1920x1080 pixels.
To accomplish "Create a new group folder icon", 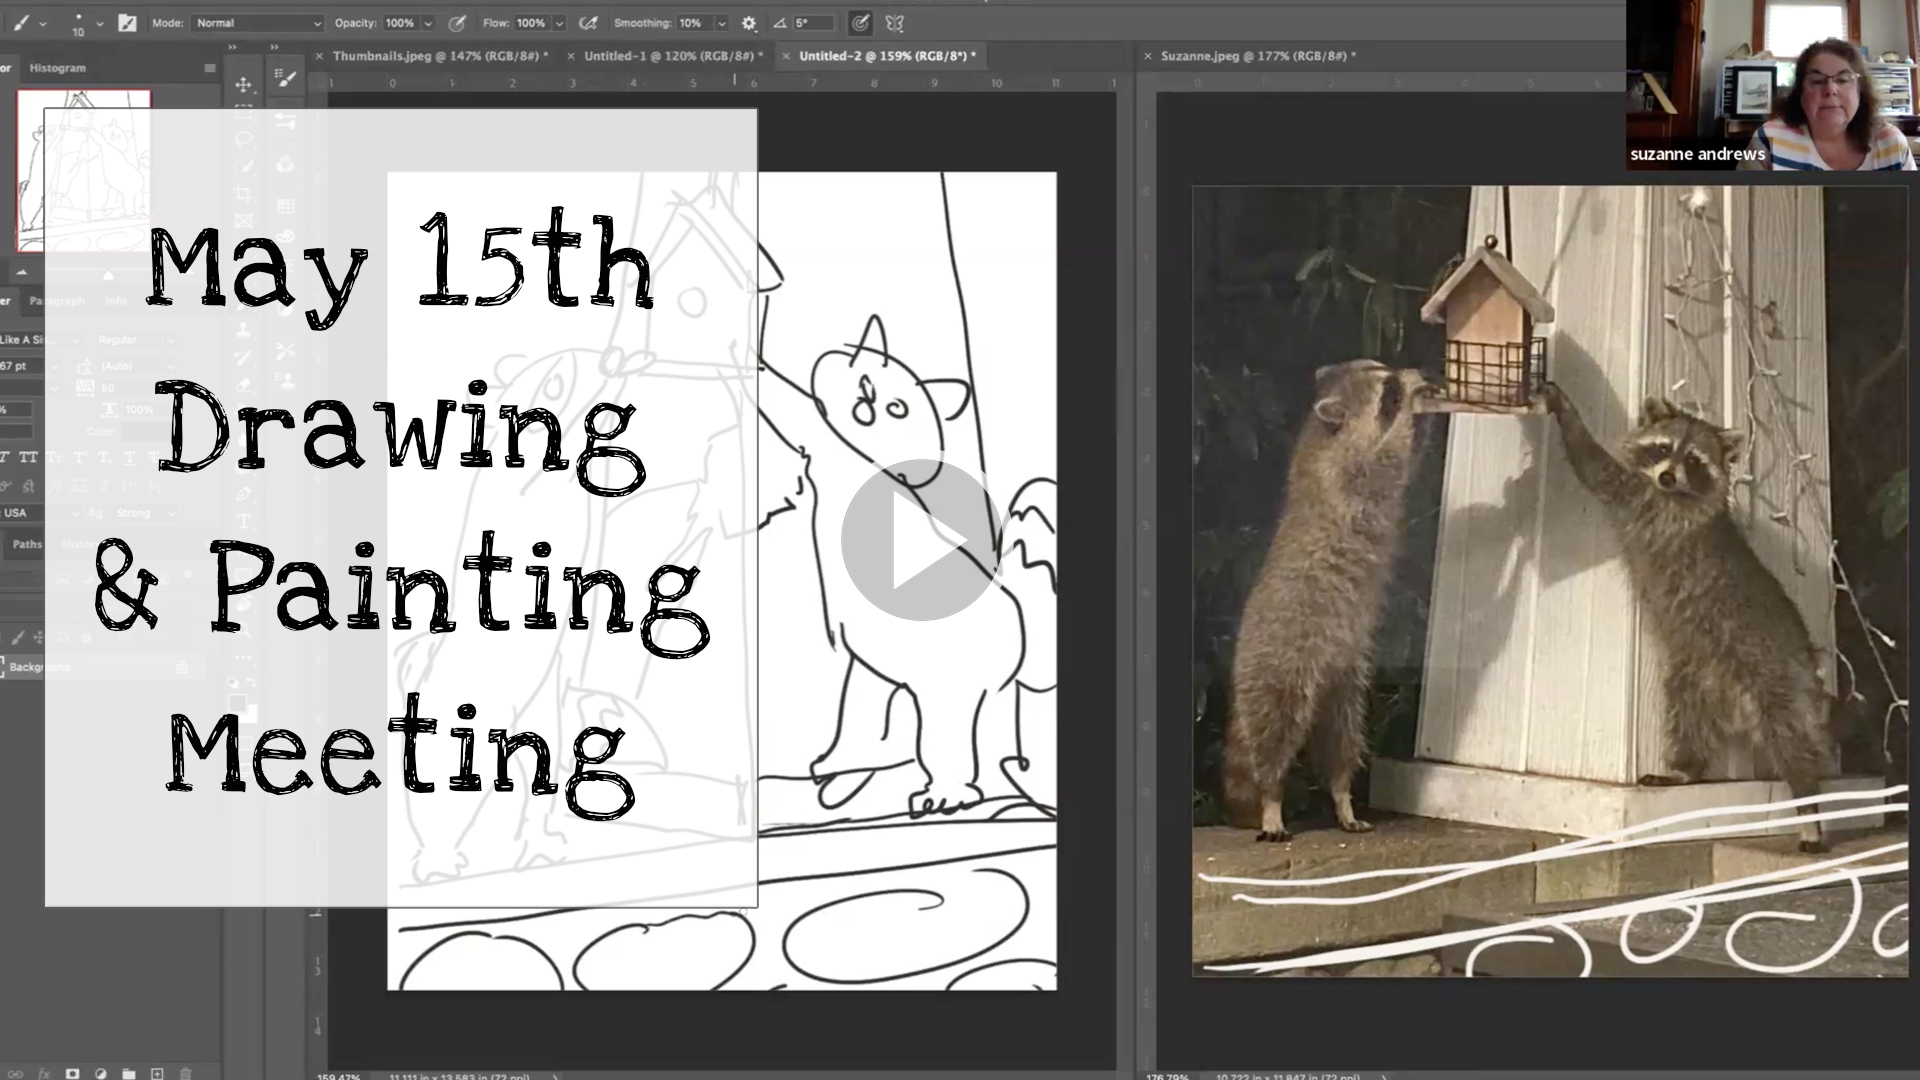I will (129, 1073).
